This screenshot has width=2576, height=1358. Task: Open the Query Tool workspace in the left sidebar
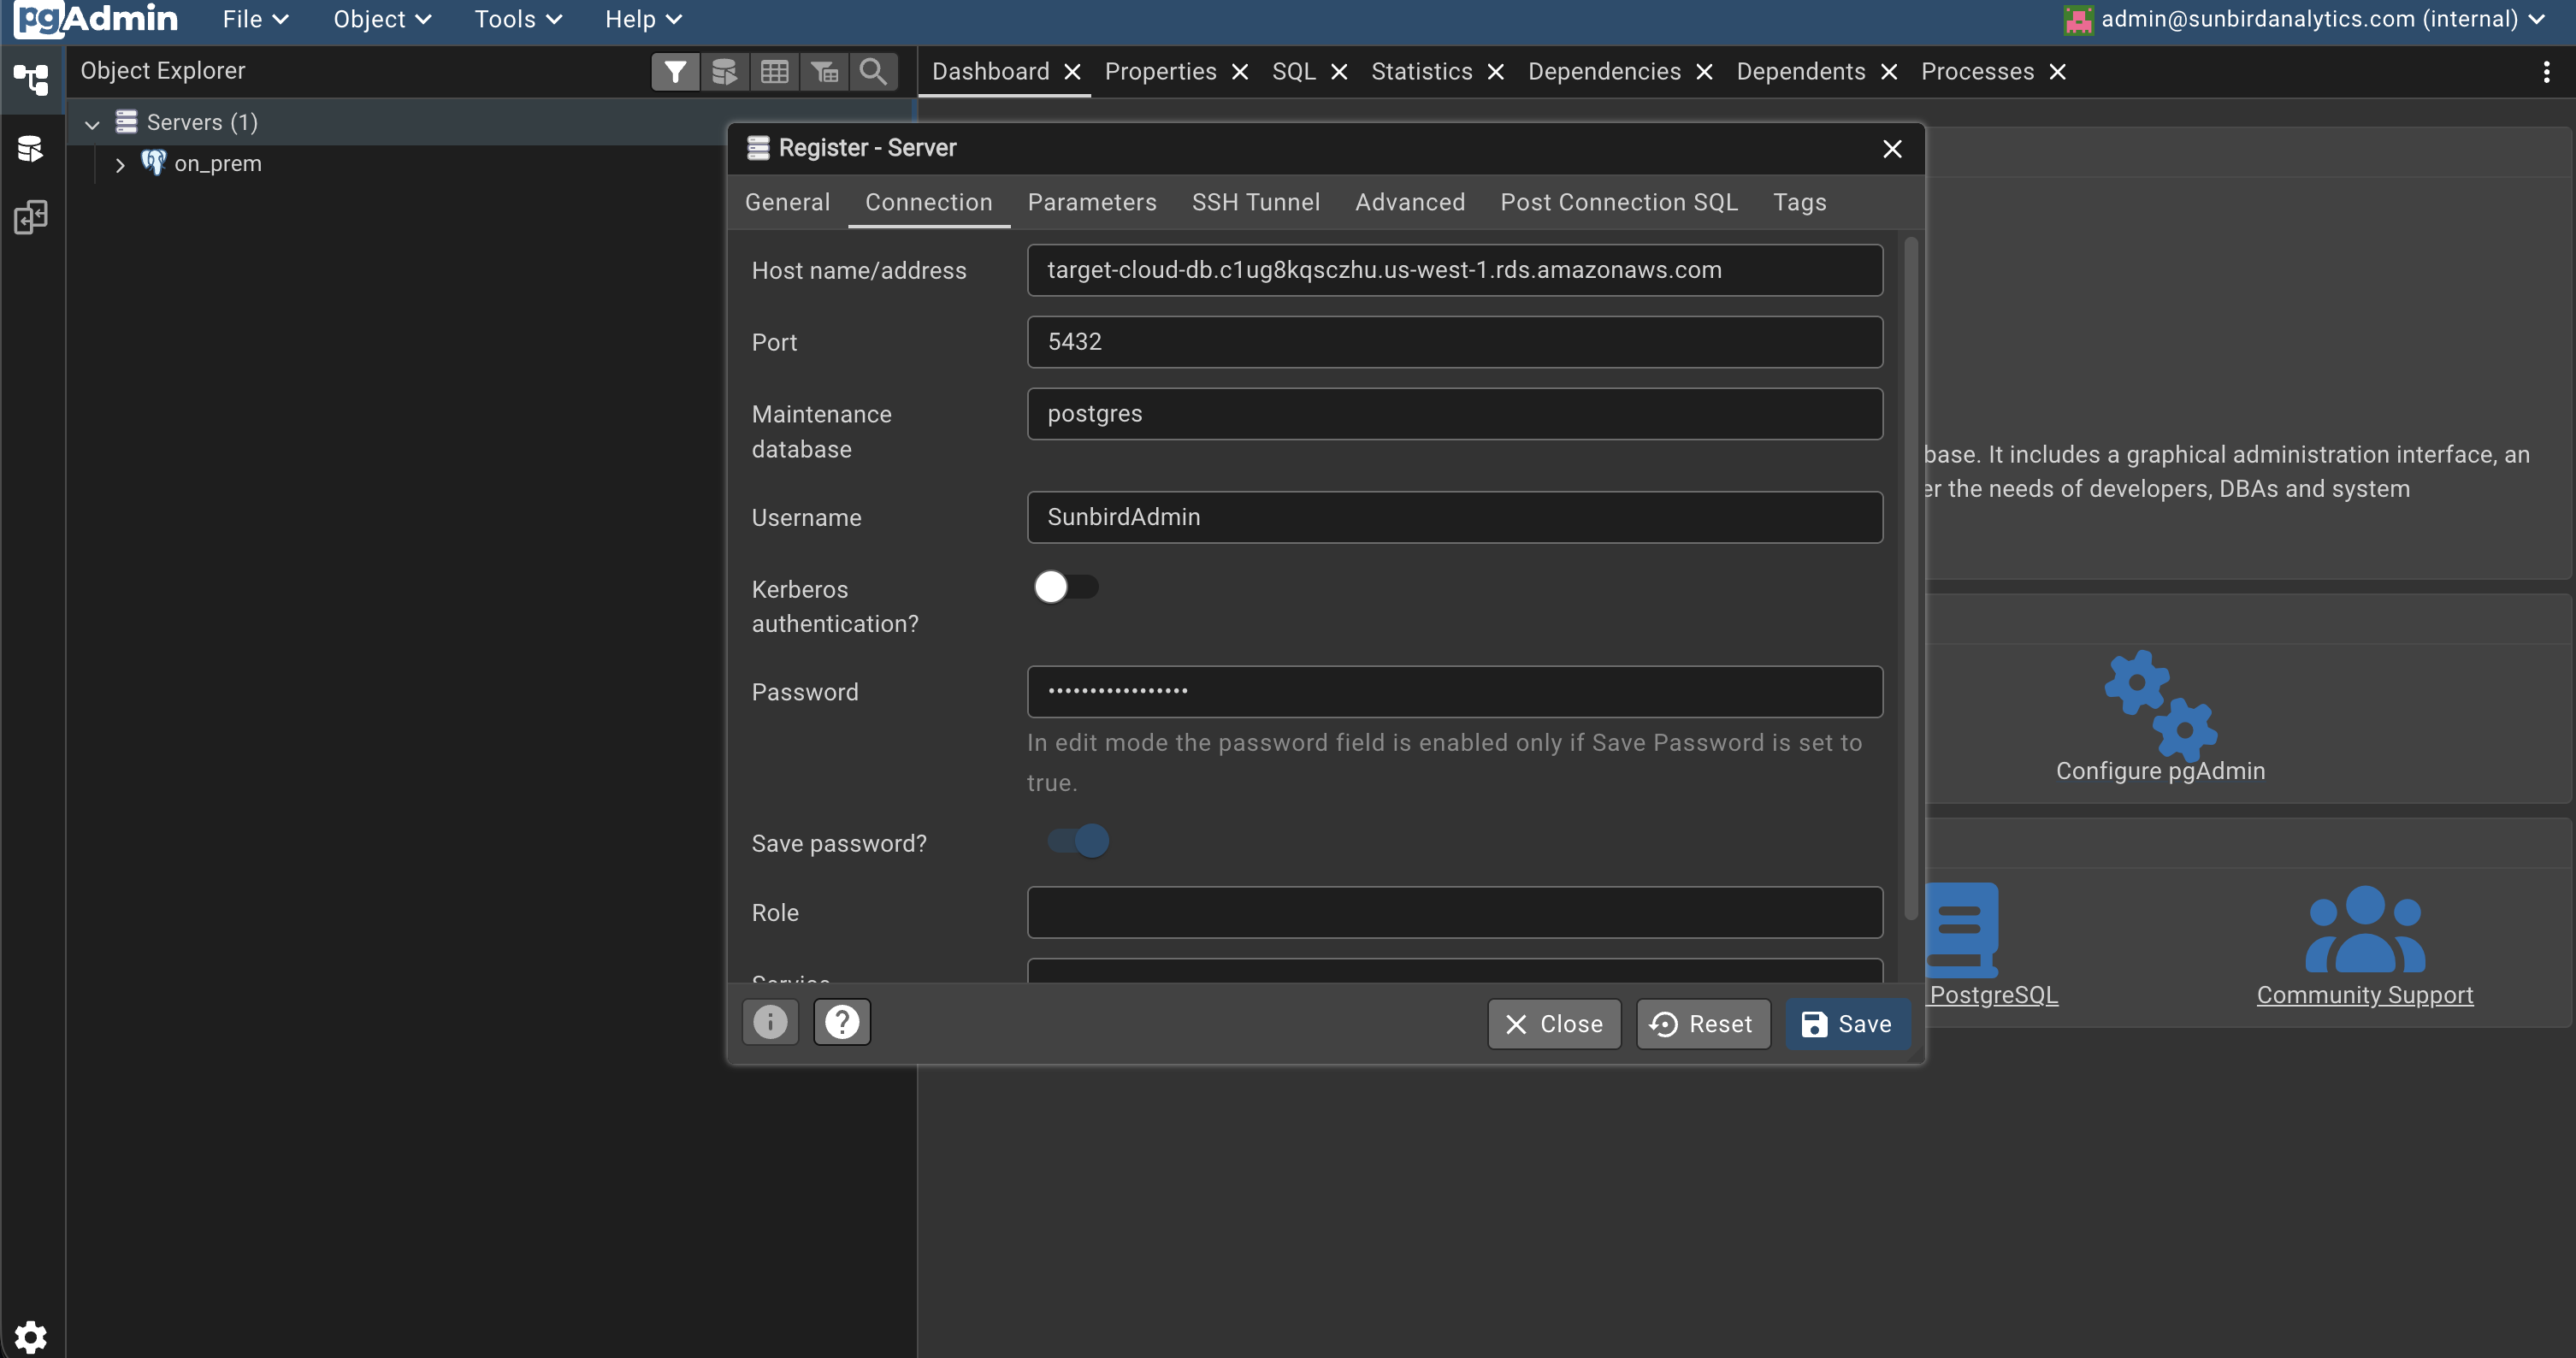click(31, 148)
